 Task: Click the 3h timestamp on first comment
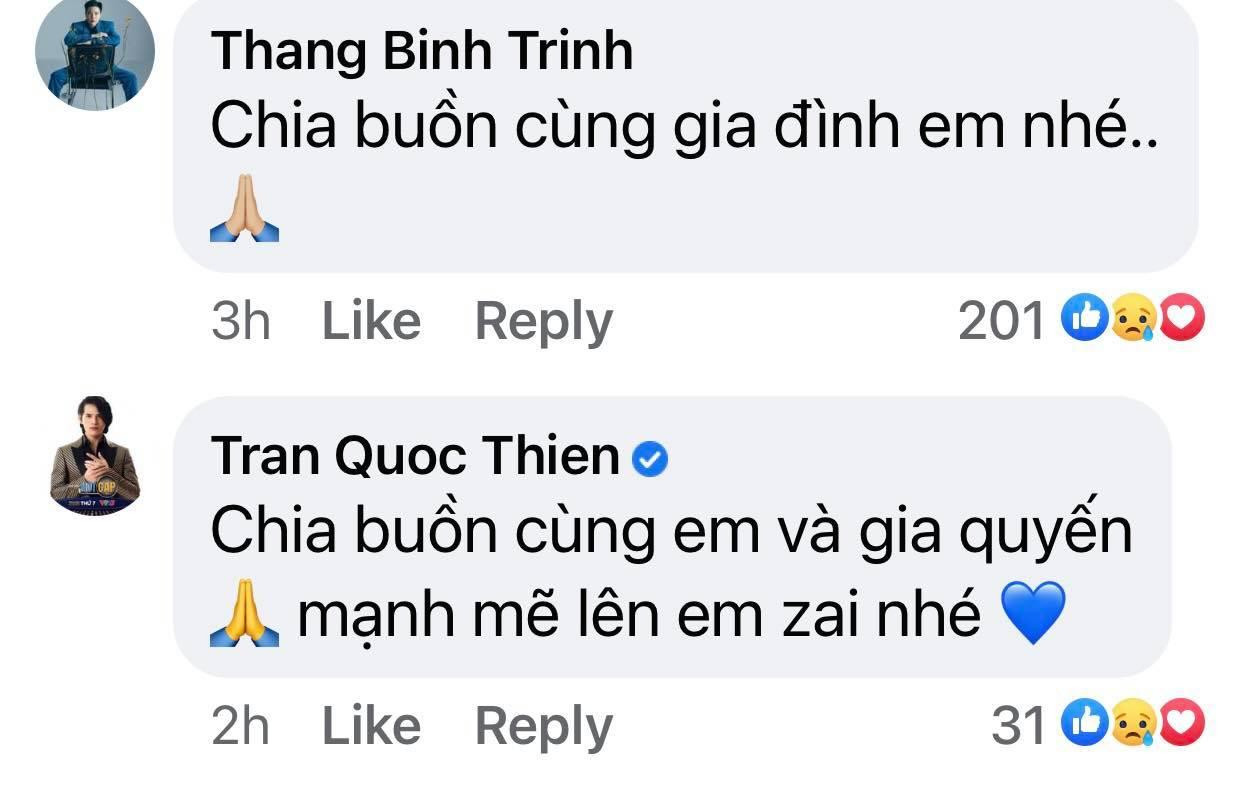click(x=240, y=322)
